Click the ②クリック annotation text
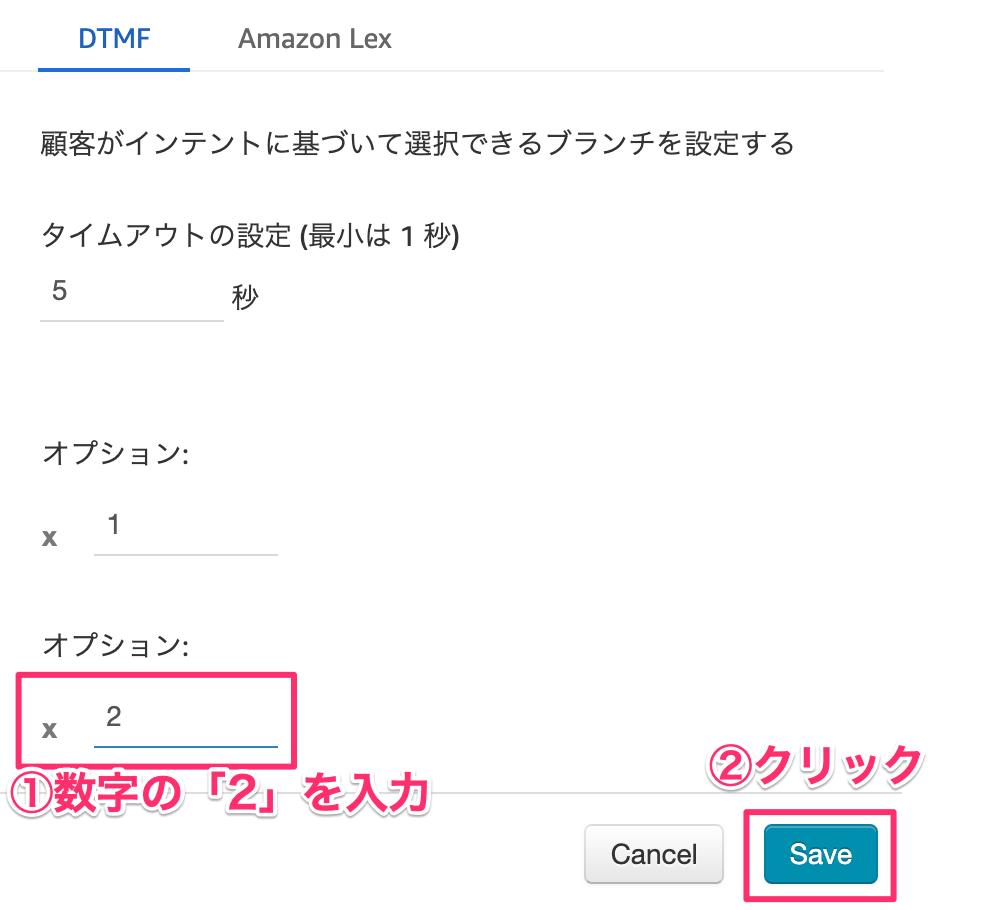Image resolution: width=986 pixels, height=910 pixels. (x=815, y=766)
